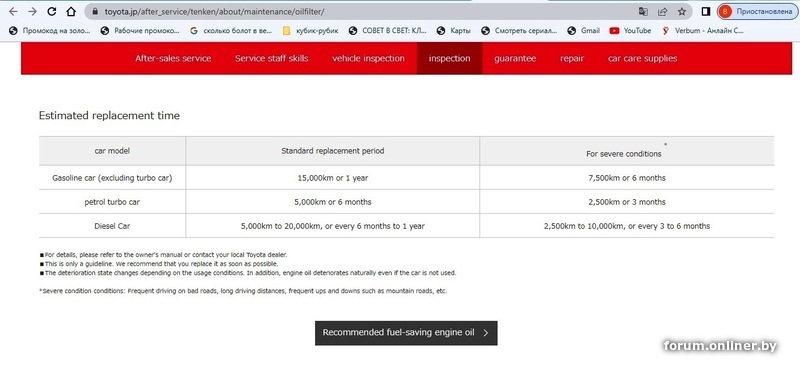Click the Gasoline car (excluding turbo car) cell
Viewport: 800px width, 369px height.
tap(112, 178)
